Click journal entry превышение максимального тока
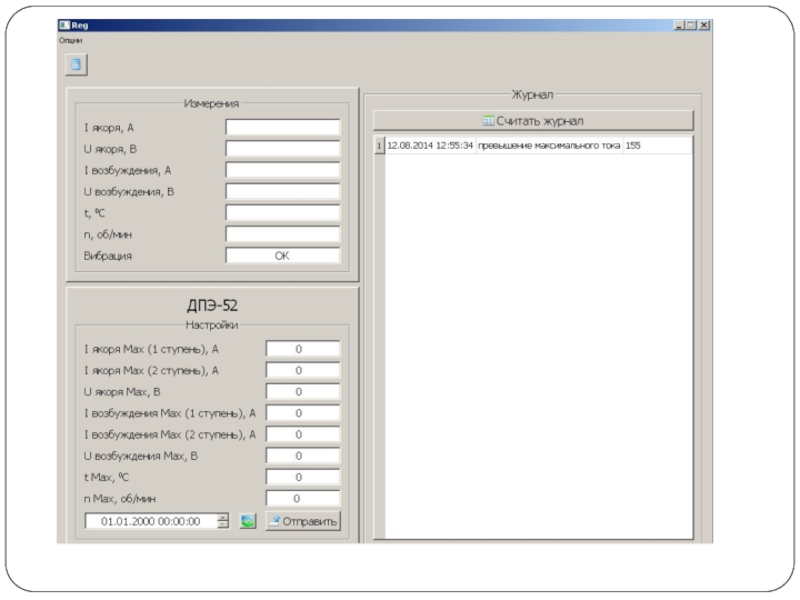Image resolution: width=800 pixels, height=600 pixels. [x=549, y=146]
